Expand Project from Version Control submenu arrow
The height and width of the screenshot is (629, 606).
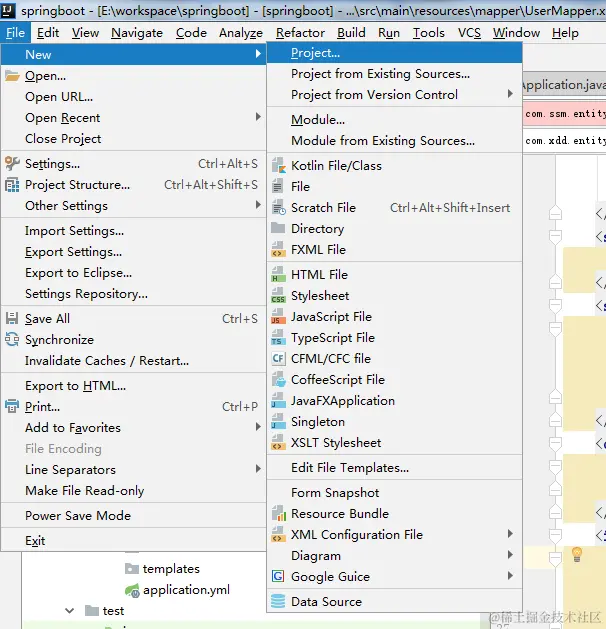pos(510,94)
